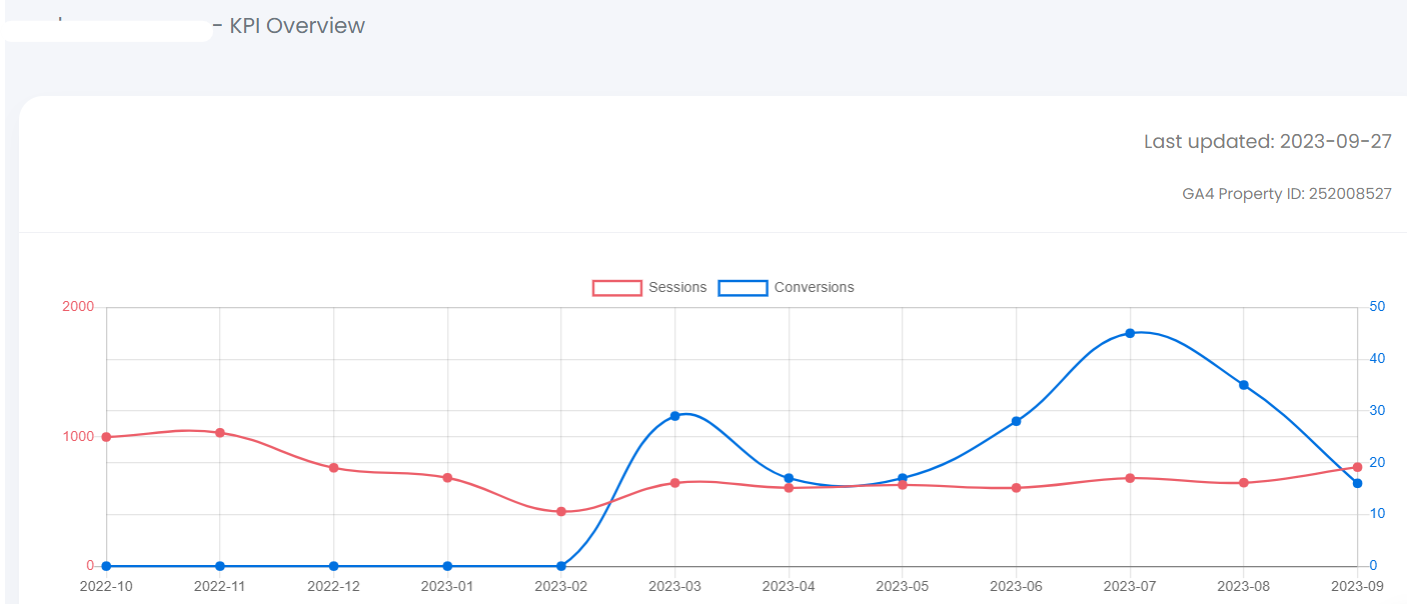Viewport: 1407px width, 604px height.
Task: Click the blue Conversions legend color box
Action: 743,288
